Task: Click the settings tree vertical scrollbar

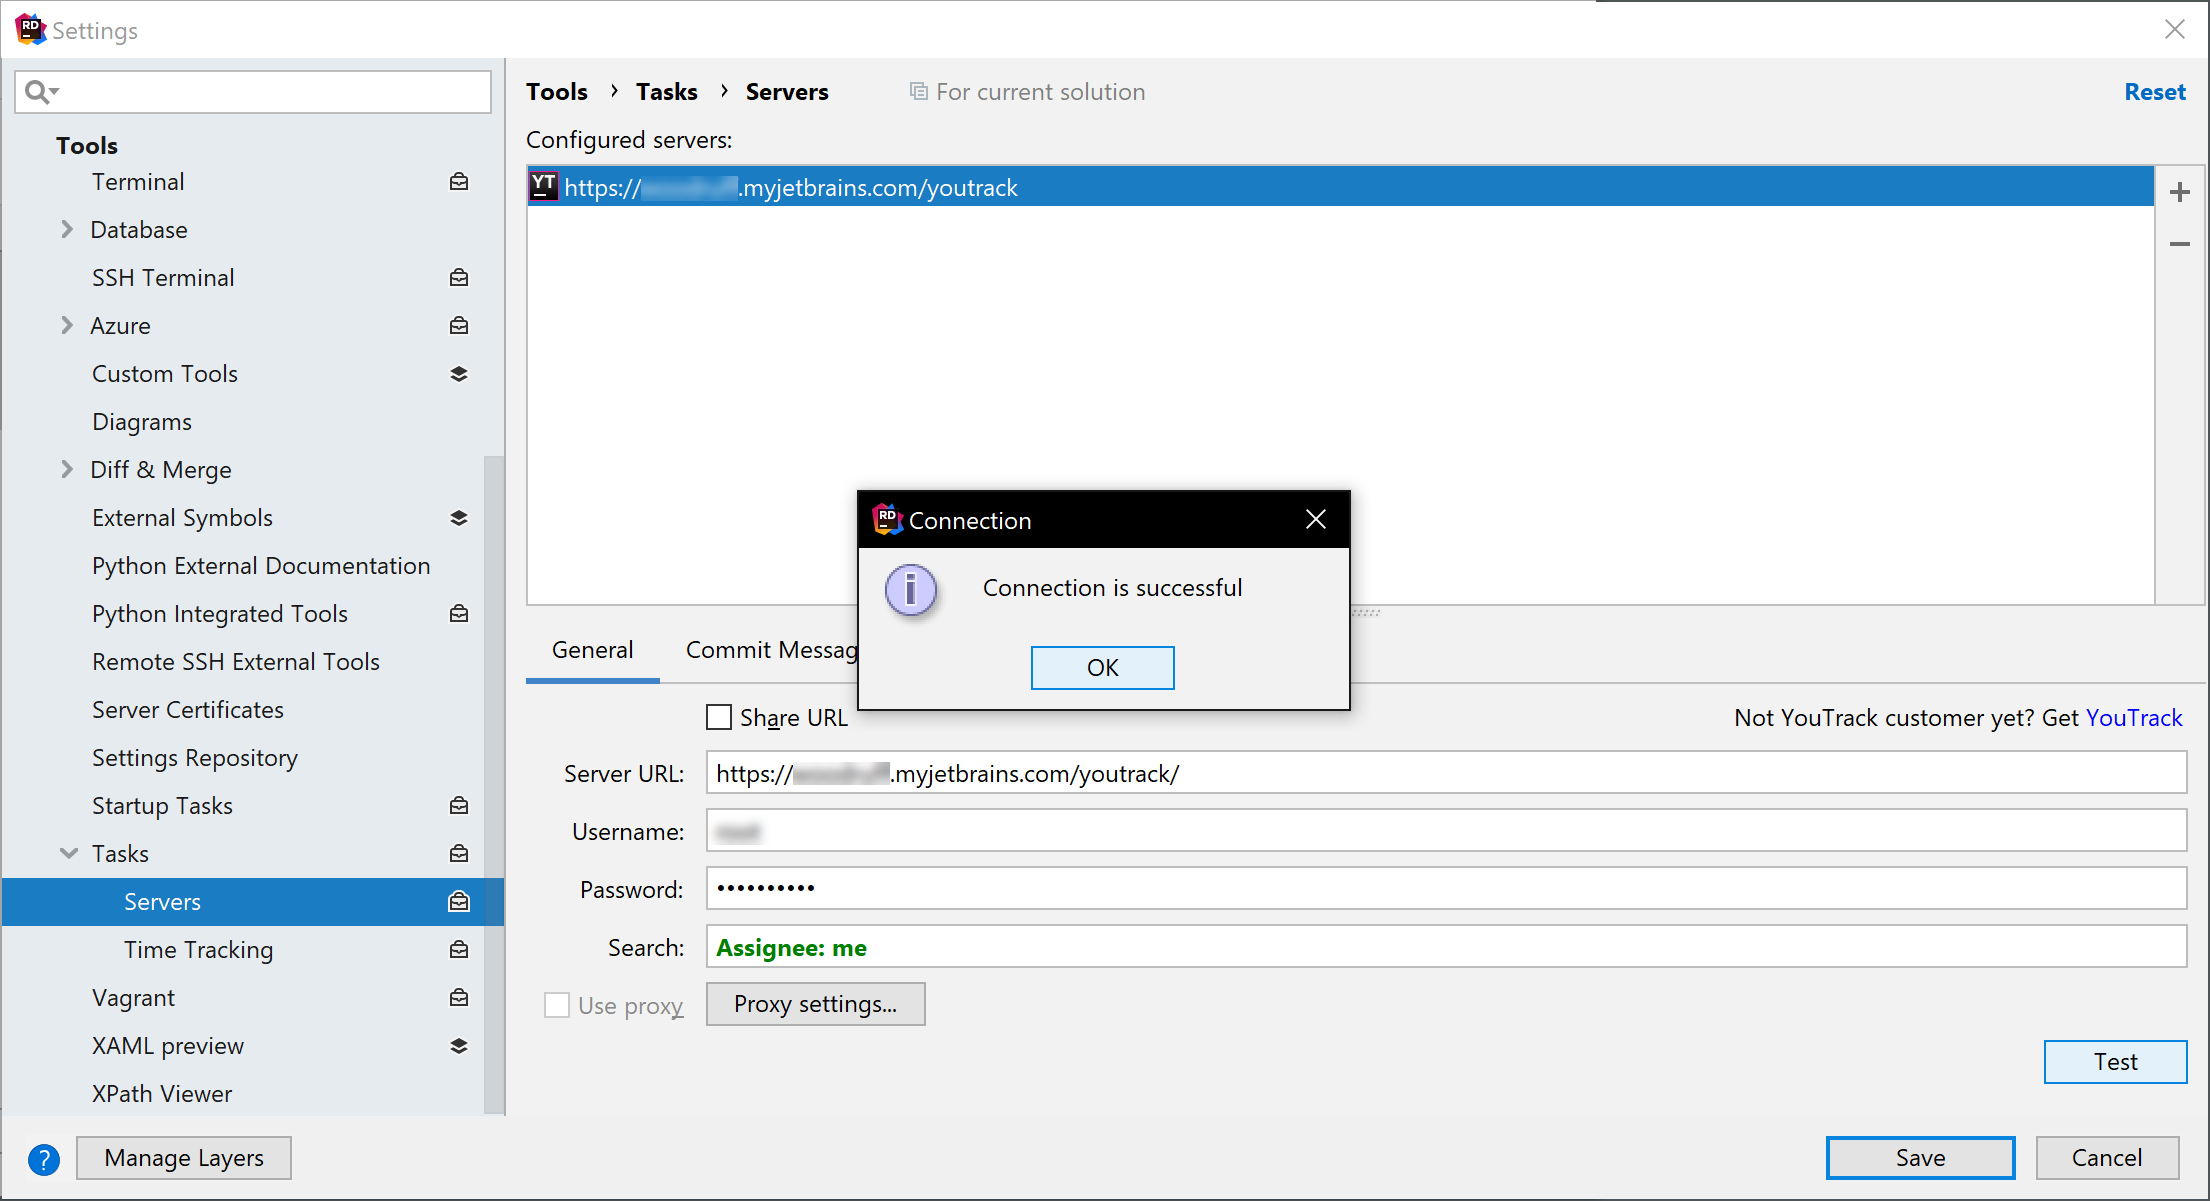Action: [x=494, y=785]
